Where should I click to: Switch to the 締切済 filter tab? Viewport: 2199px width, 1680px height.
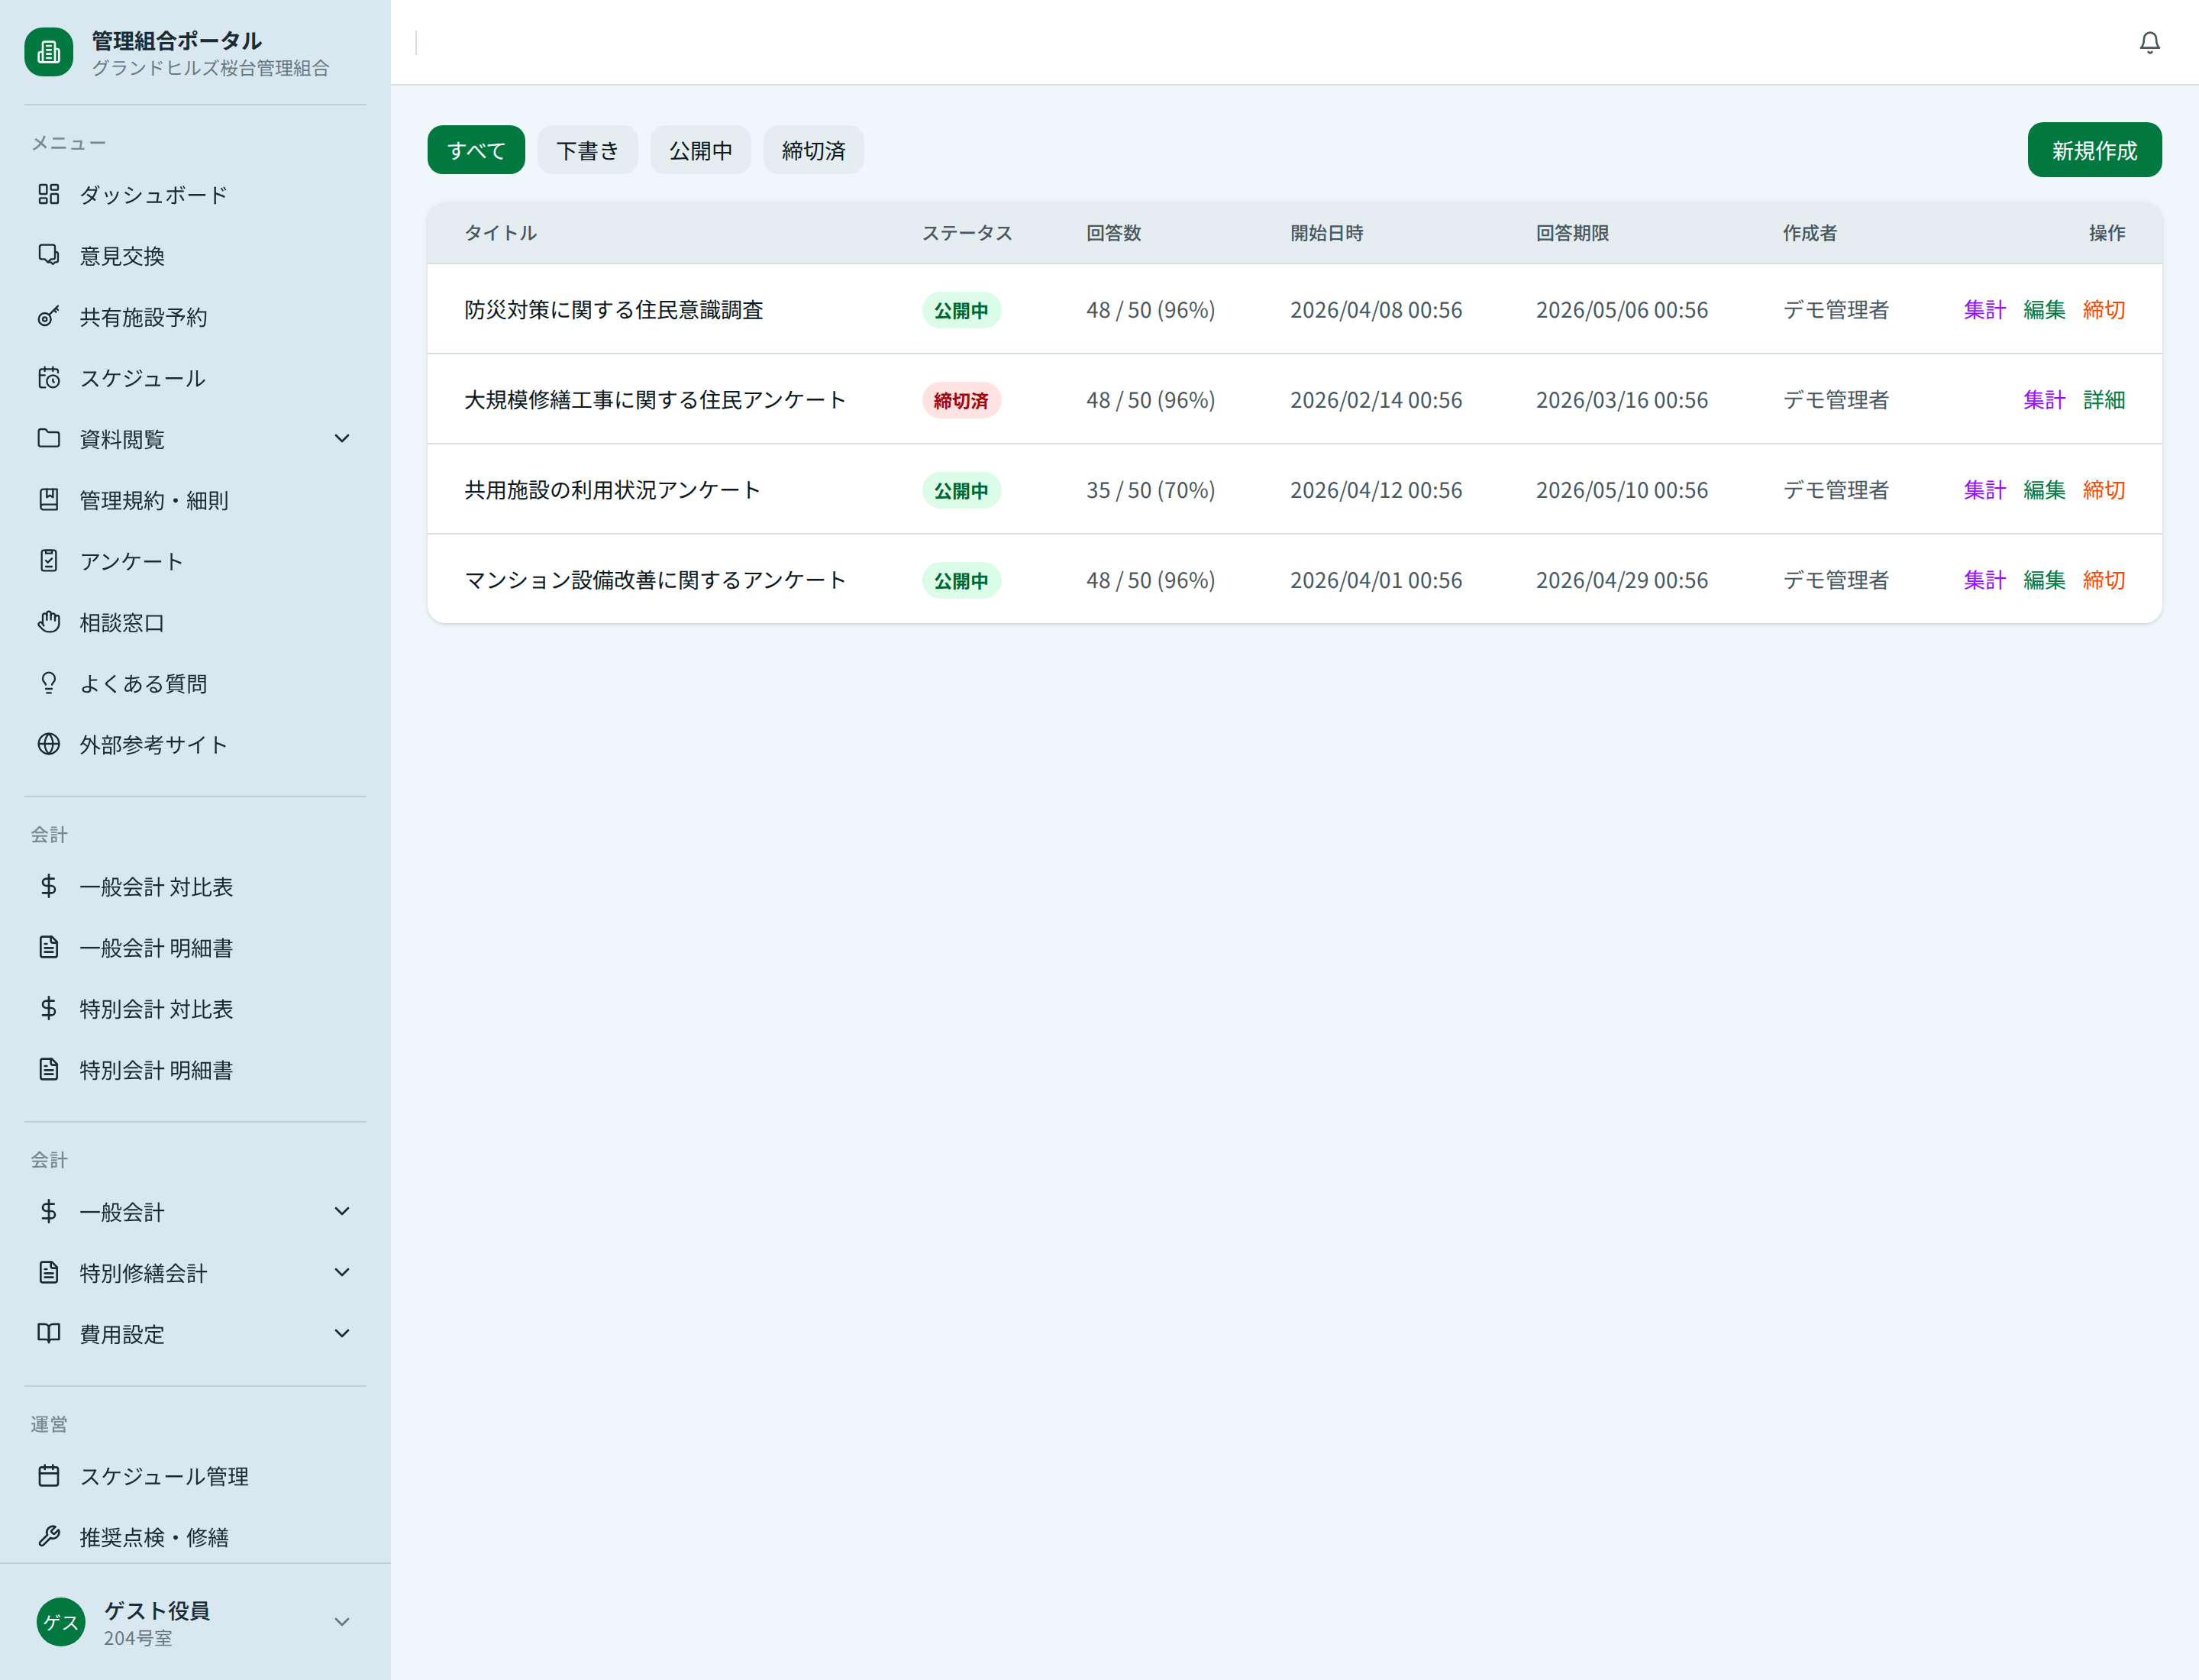(813, 150)
